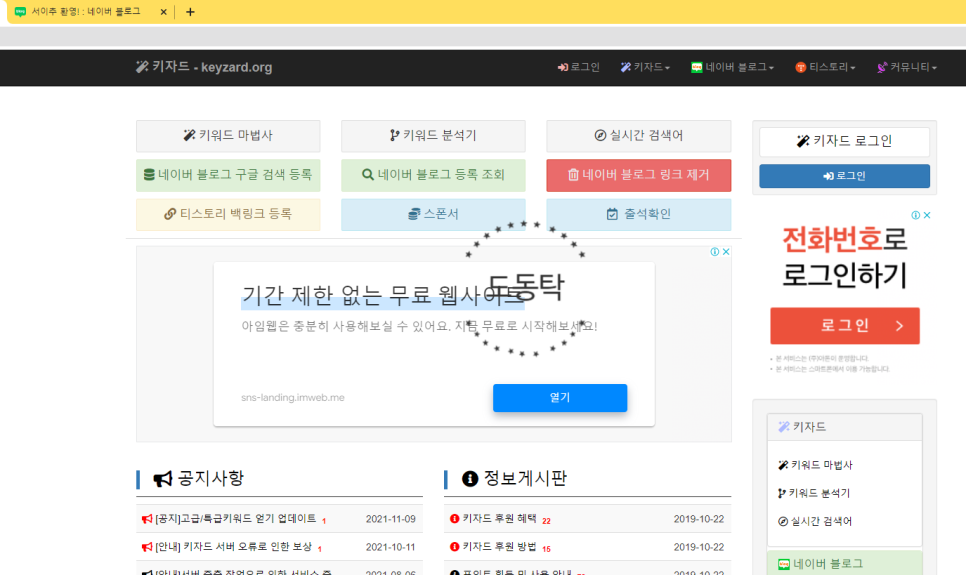966x575 pixels.
Task: Click the wand icon beside keyzard.org logo
Action: click(142, 67)
